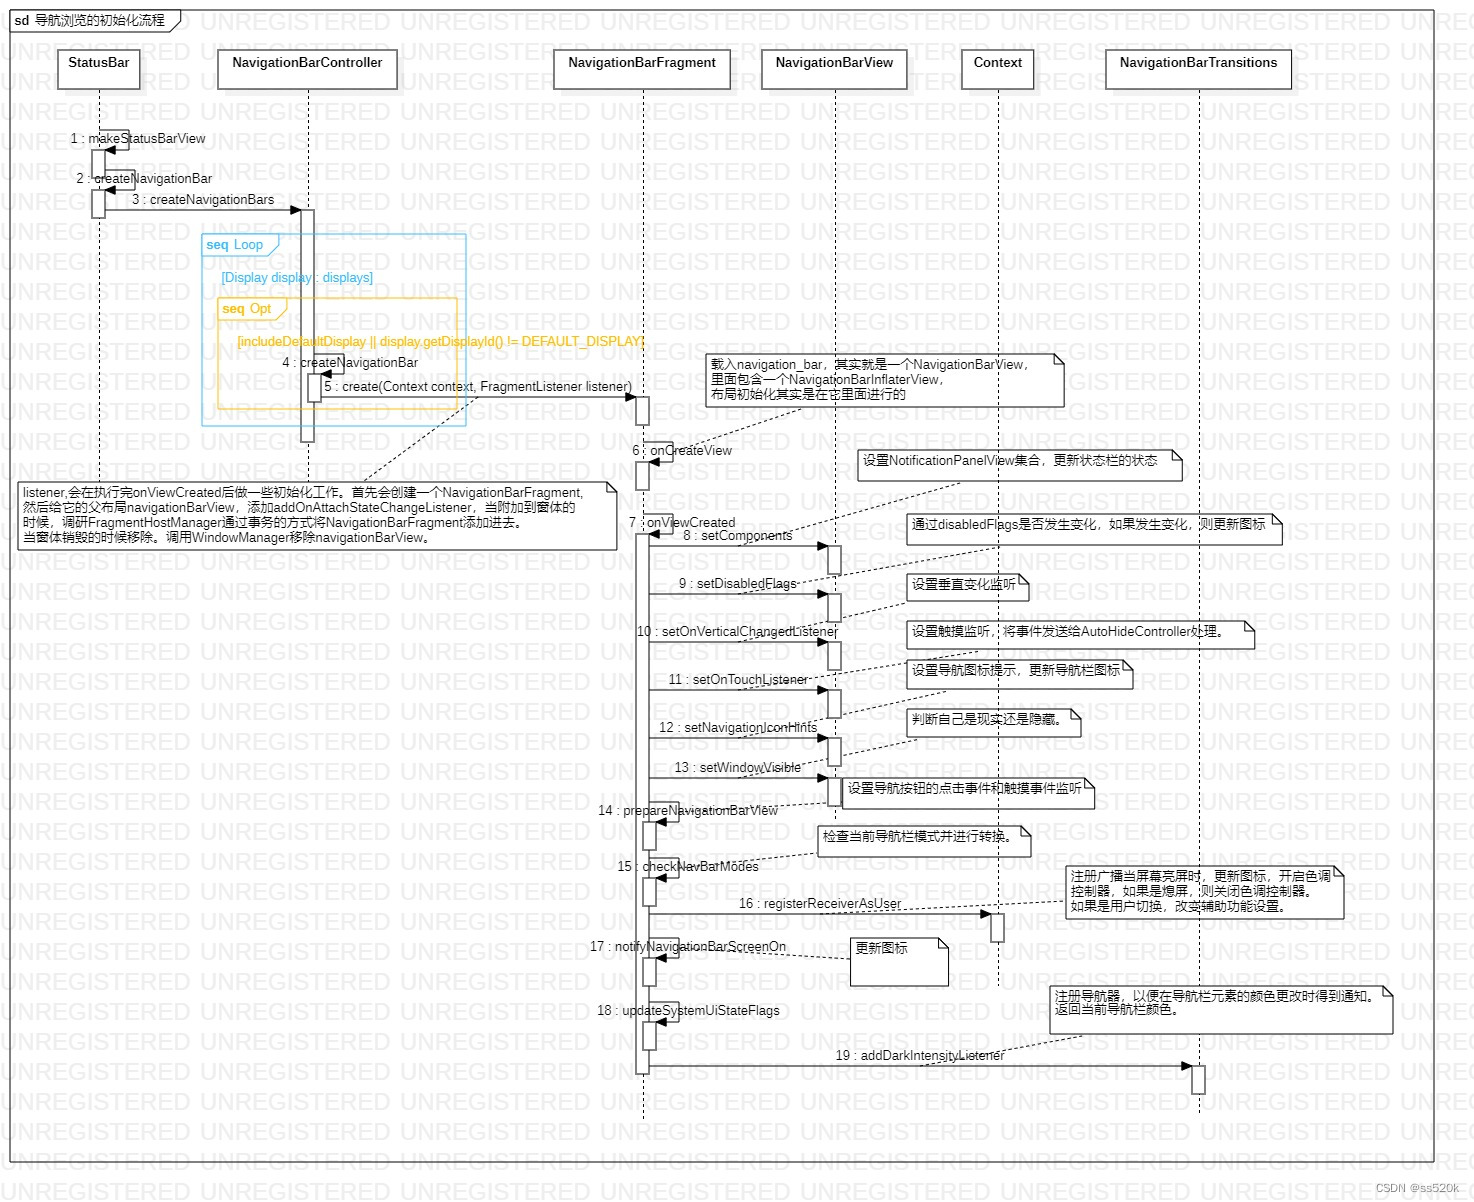
Task: Select the NavigationBarController lifeline box
Action: pos(307,69)
